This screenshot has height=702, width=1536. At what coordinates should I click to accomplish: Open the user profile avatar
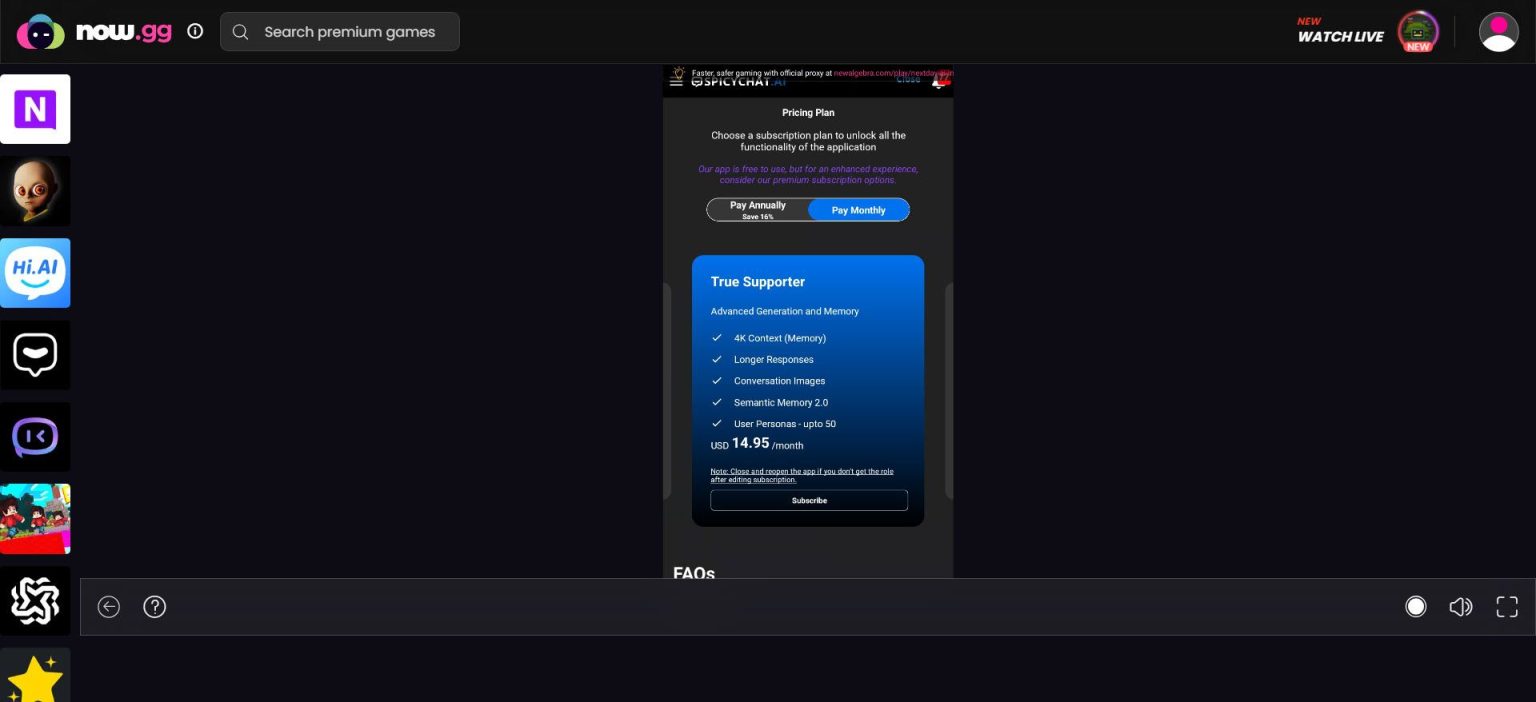(x=1498, y=32)
